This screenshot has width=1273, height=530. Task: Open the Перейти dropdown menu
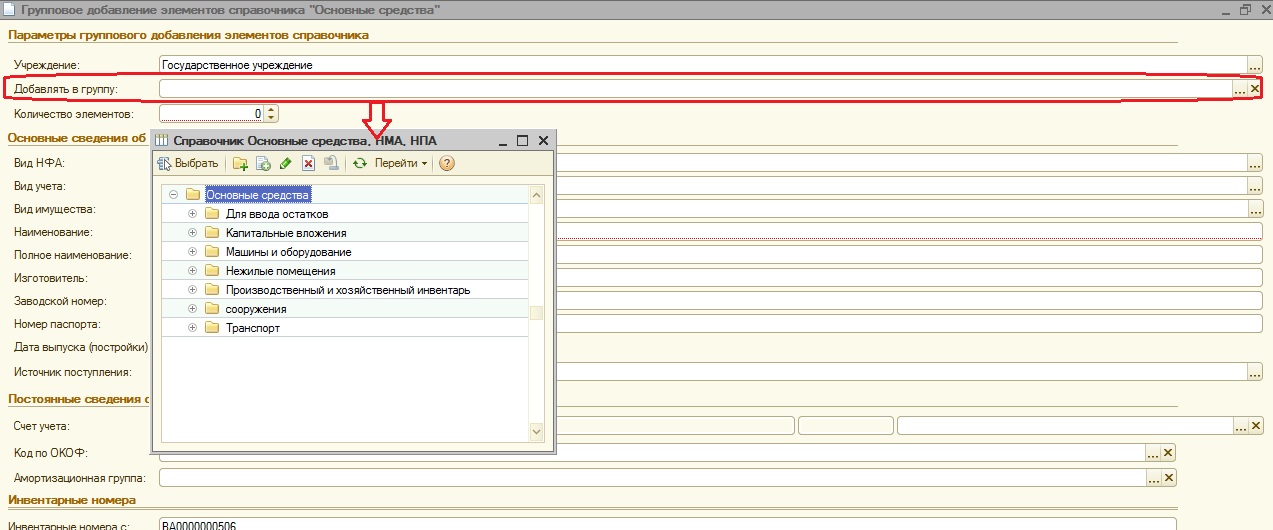point(401,163)
